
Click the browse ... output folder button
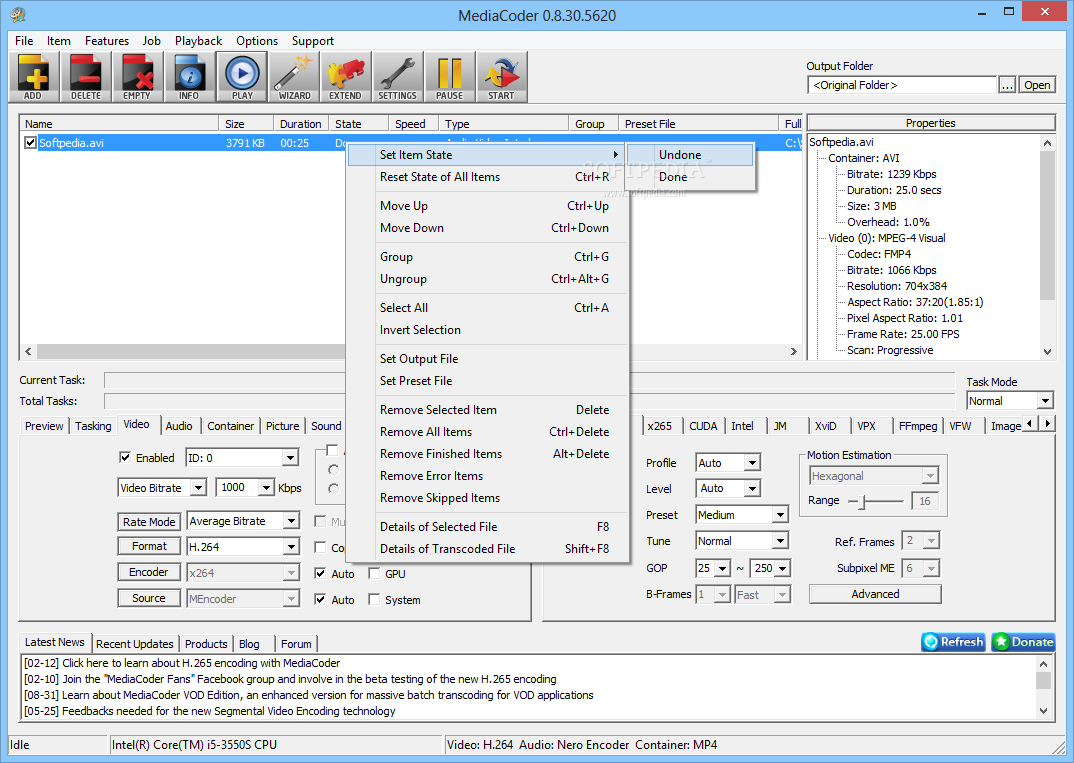(1007, 85)
